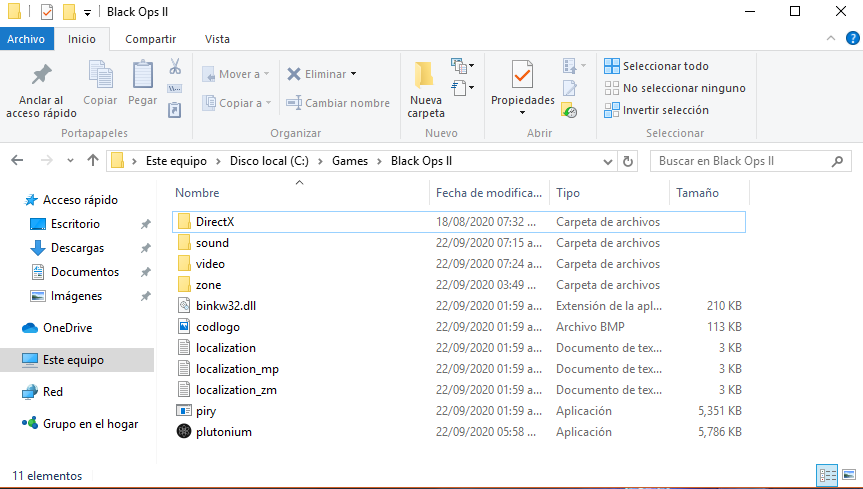This screenshot has height=489, width=863.
Task: Open recent locations dropdown
Action: coord(70,161)
